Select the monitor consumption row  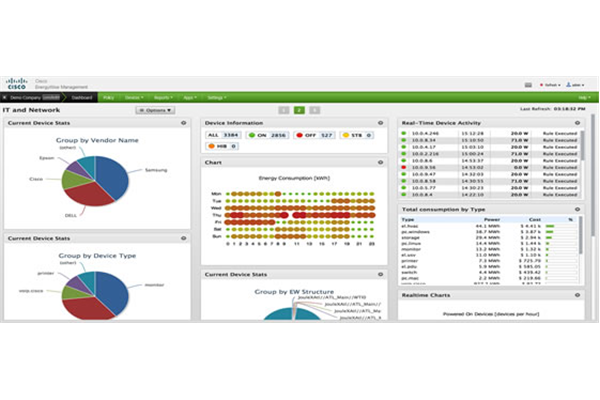[x=489, y=249]
